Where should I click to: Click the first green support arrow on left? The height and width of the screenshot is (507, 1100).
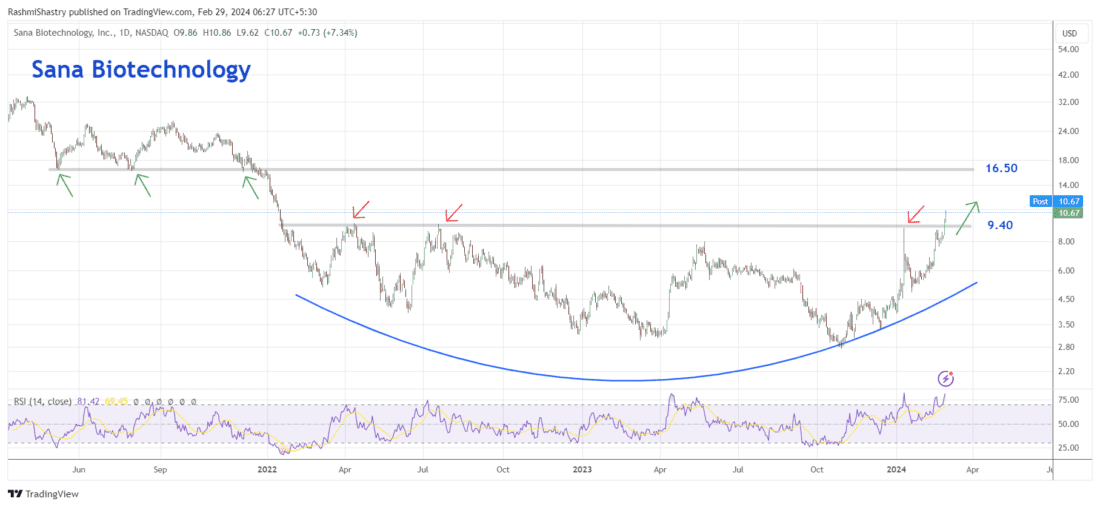pos(65,184)
